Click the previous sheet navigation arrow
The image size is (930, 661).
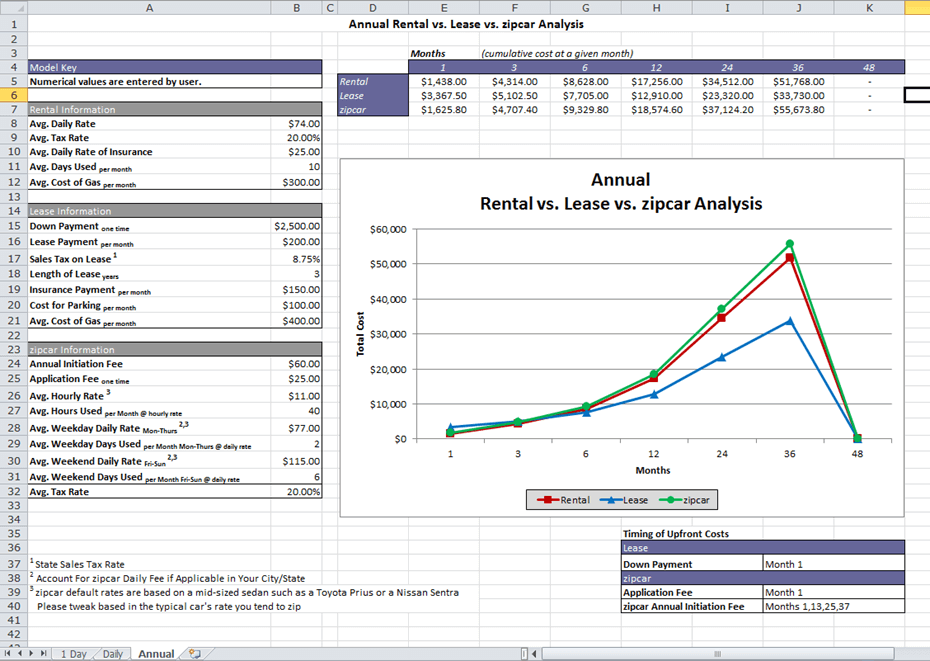[x=19, y=654]
